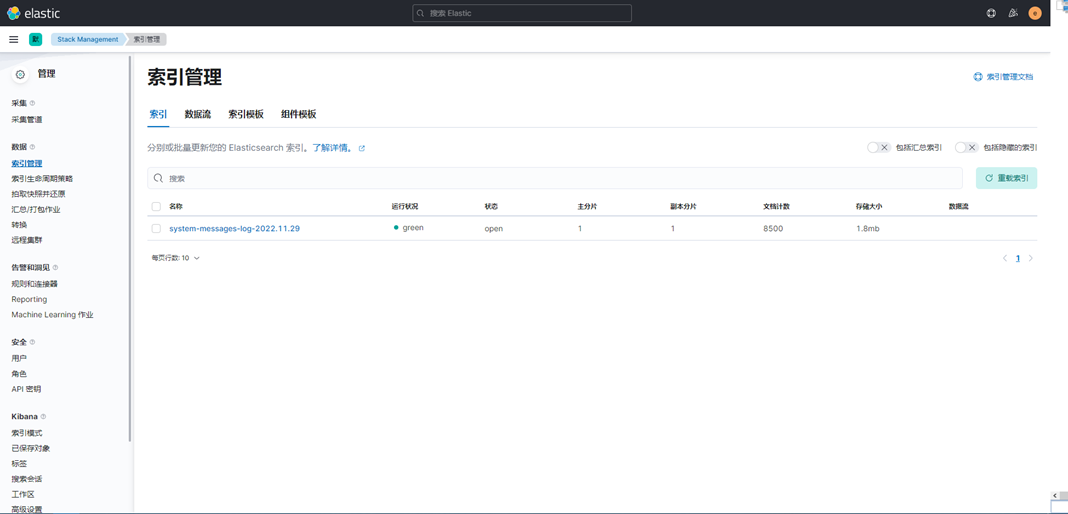Open the orange user avatar menu

click(x=1035, y=13)
